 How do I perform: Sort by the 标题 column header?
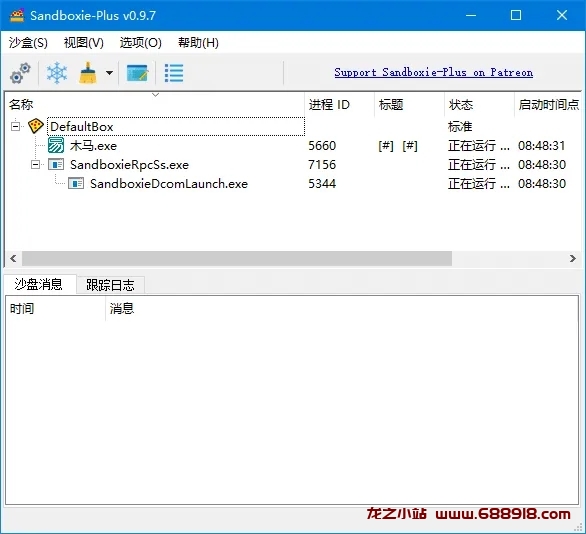(x=409, y=104)
